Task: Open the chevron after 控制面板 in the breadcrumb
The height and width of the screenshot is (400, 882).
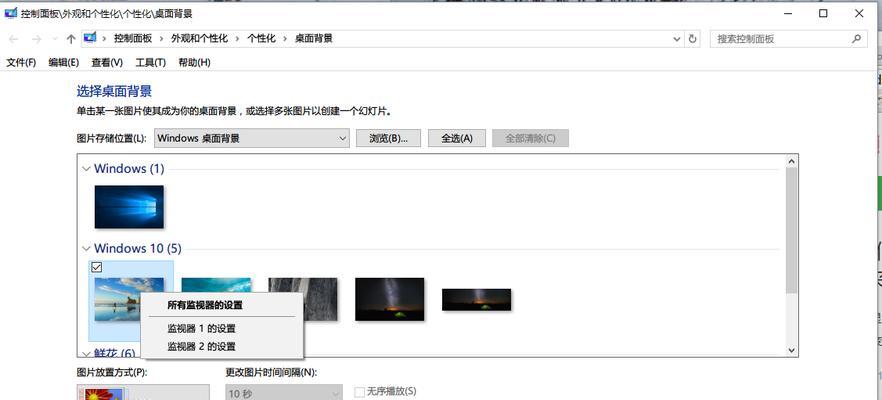Action: tap(161, 39)
